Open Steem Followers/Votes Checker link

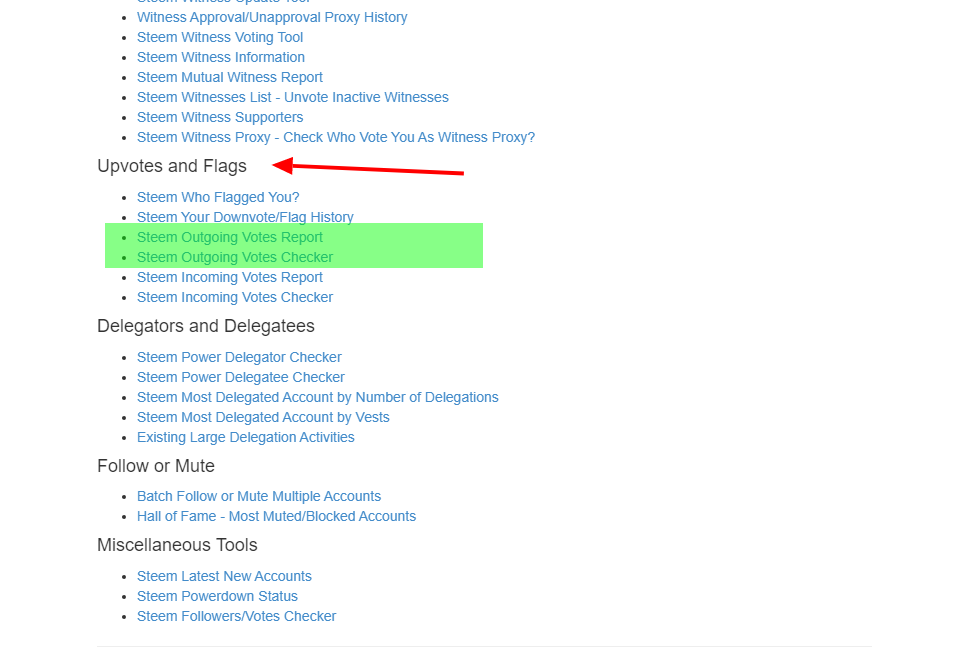[x=237, y=616]
